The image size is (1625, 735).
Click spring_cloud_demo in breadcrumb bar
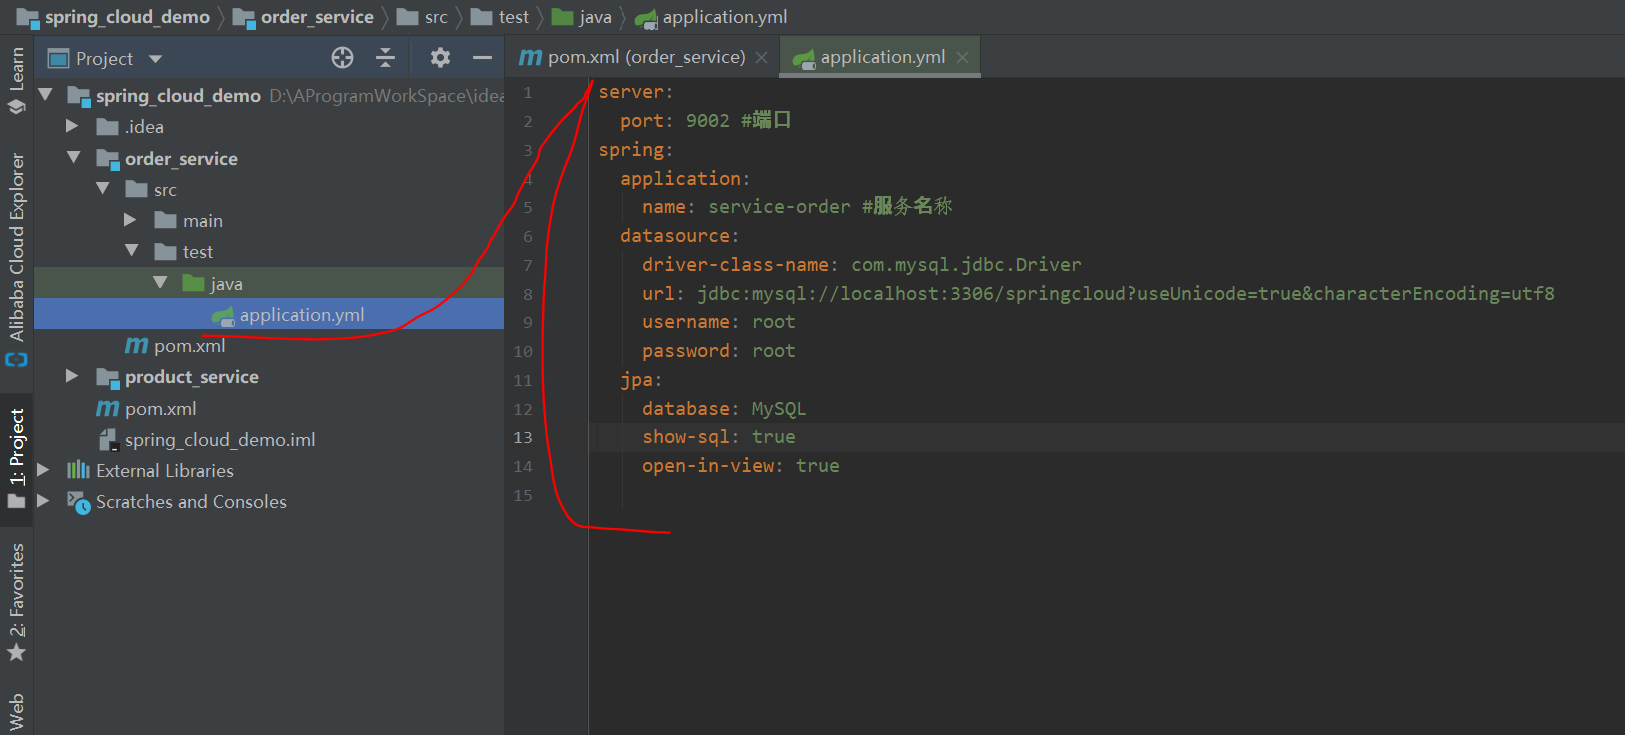127,17
